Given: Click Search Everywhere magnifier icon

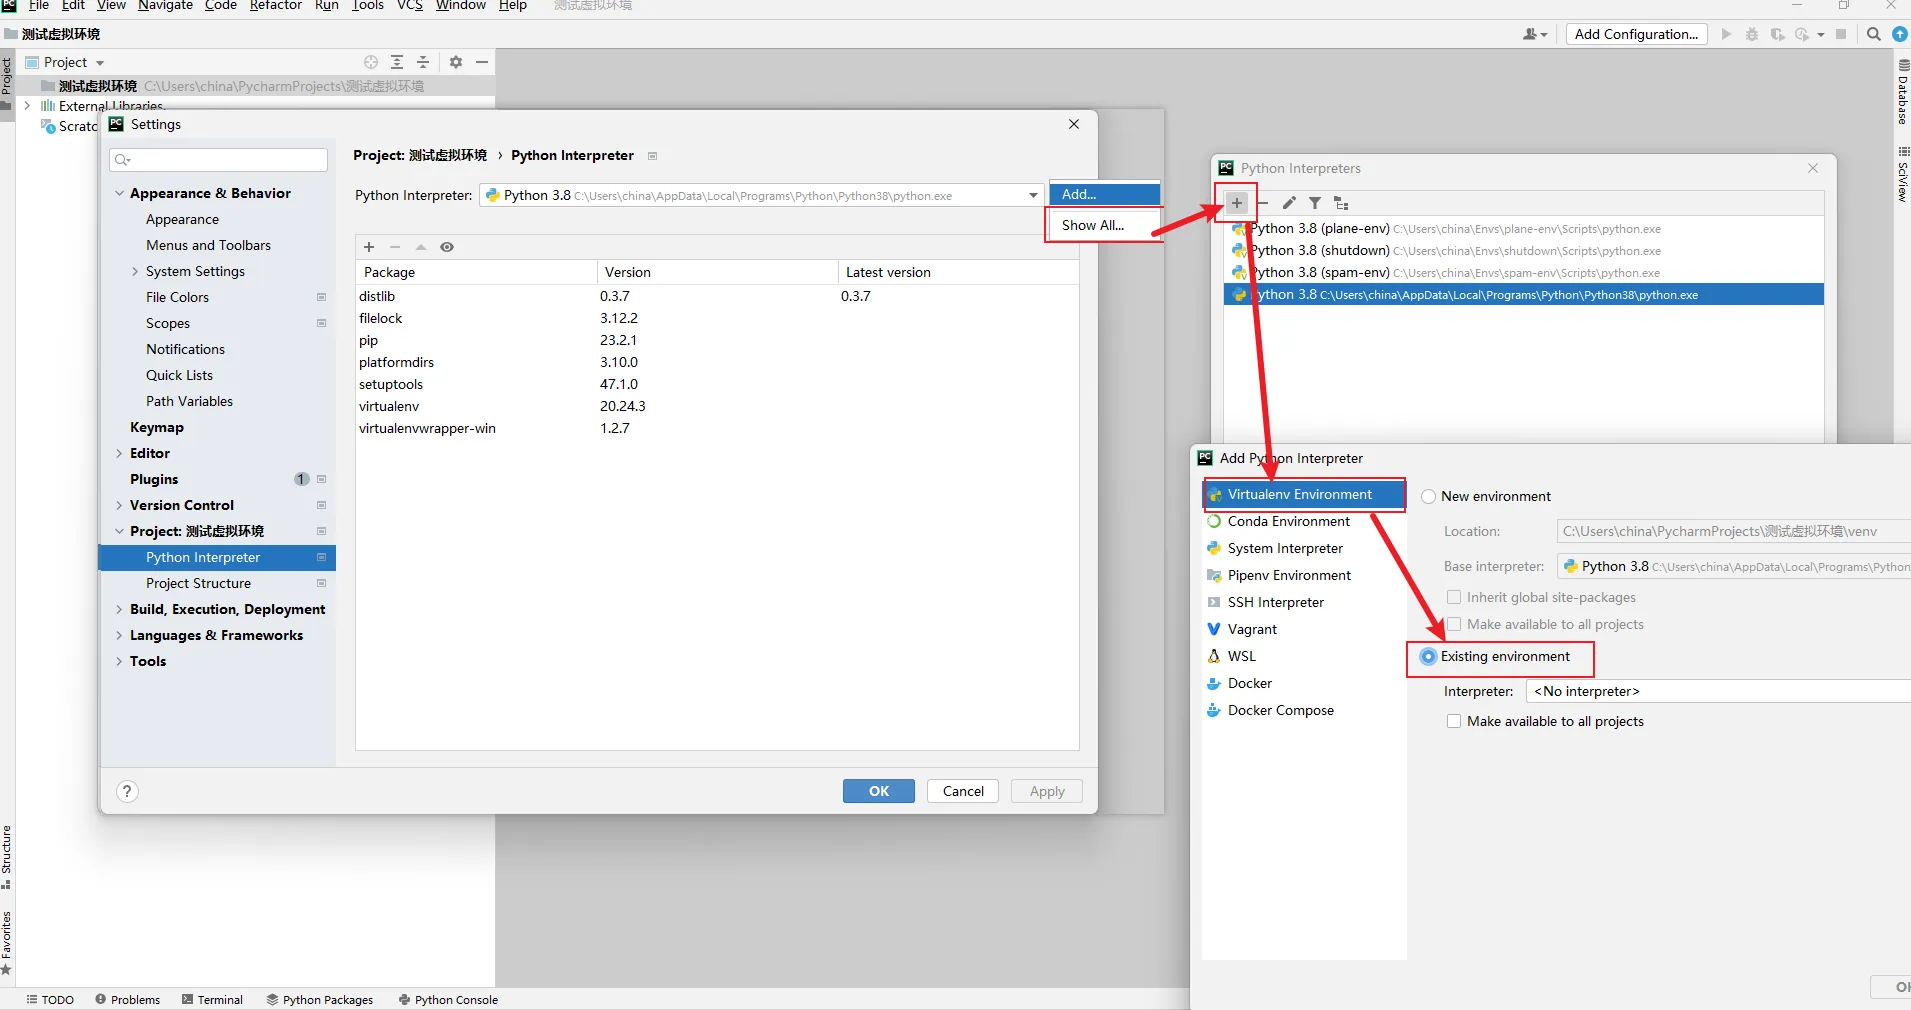Looking at the screenshot, I should click(1874, 34).
